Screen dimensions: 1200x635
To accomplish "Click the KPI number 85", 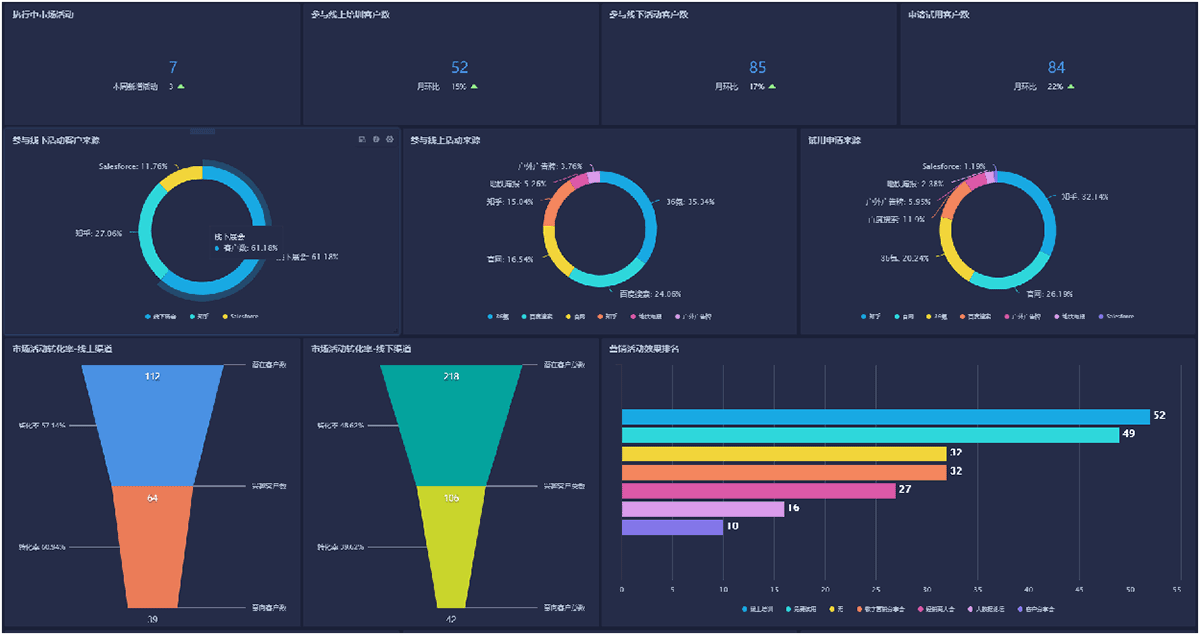I will tap(758, 67).
